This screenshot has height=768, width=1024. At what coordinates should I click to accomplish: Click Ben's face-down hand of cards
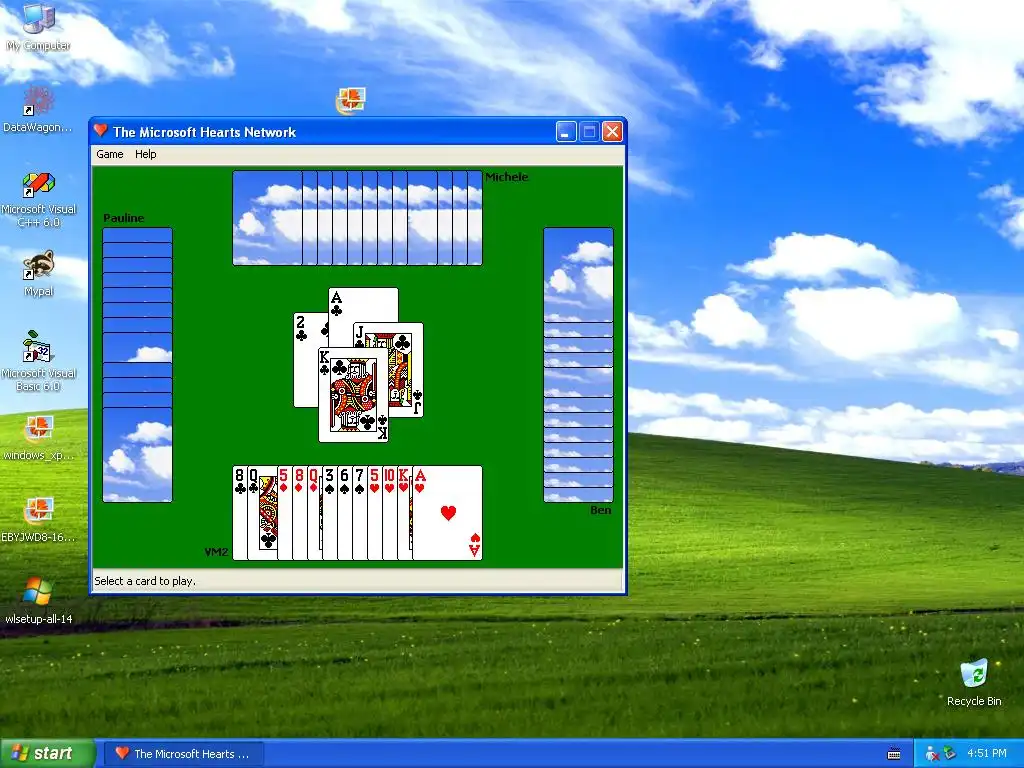[x=578, y=364]
